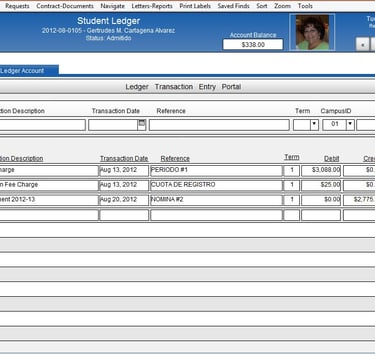
Task: Click the Transaction Date entry field
Action: click(x=113, y=125)
